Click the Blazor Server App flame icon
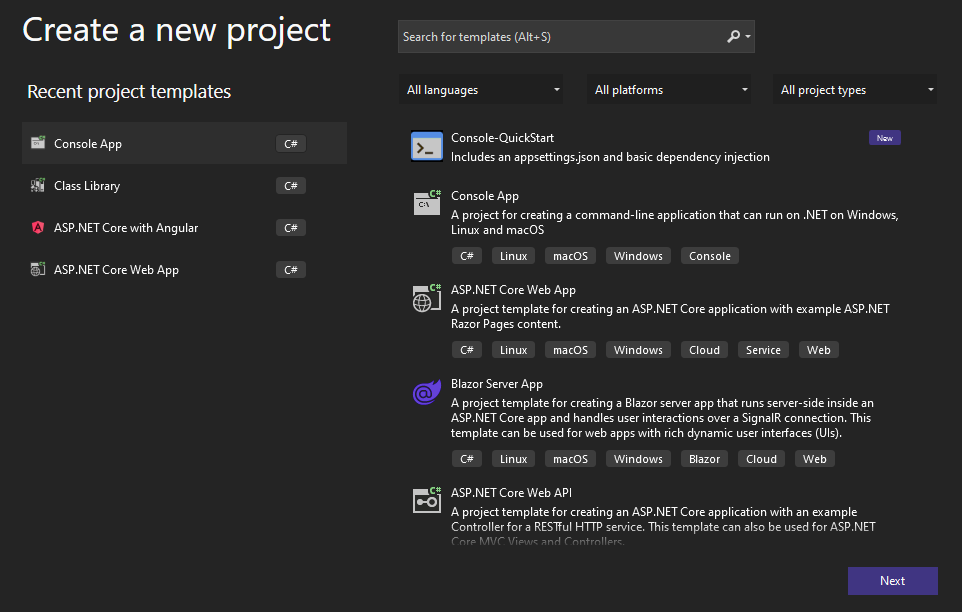Viewport: 962px width, 612px height. coord(427,392)
